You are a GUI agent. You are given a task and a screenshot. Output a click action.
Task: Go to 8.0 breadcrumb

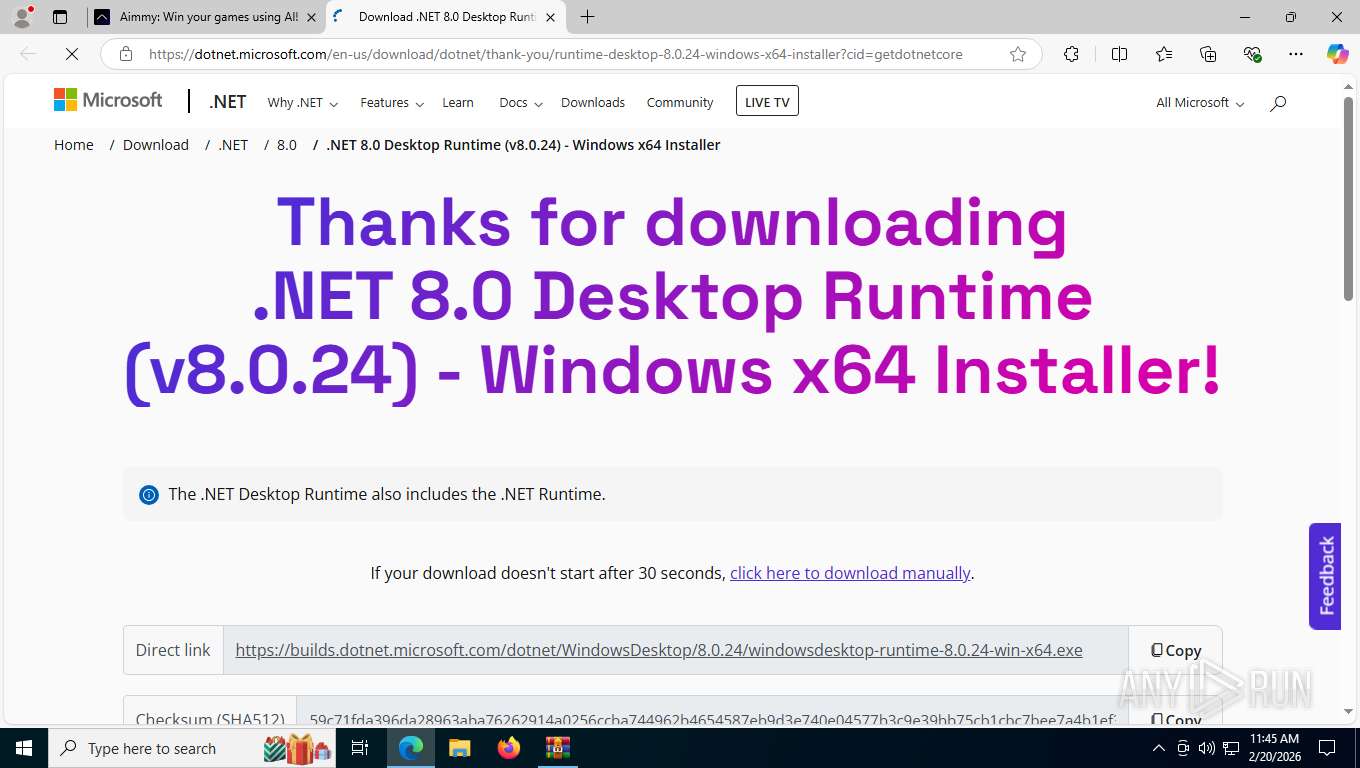pos(287,145)
